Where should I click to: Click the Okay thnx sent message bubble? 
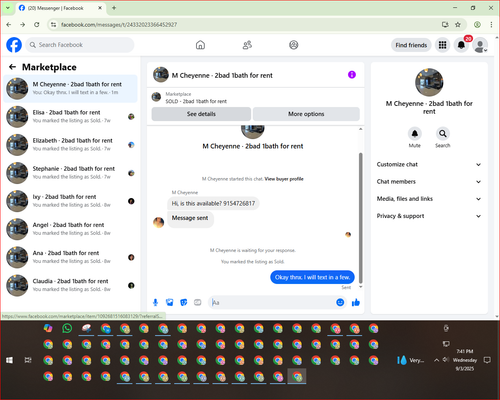[x=312, y=277]
